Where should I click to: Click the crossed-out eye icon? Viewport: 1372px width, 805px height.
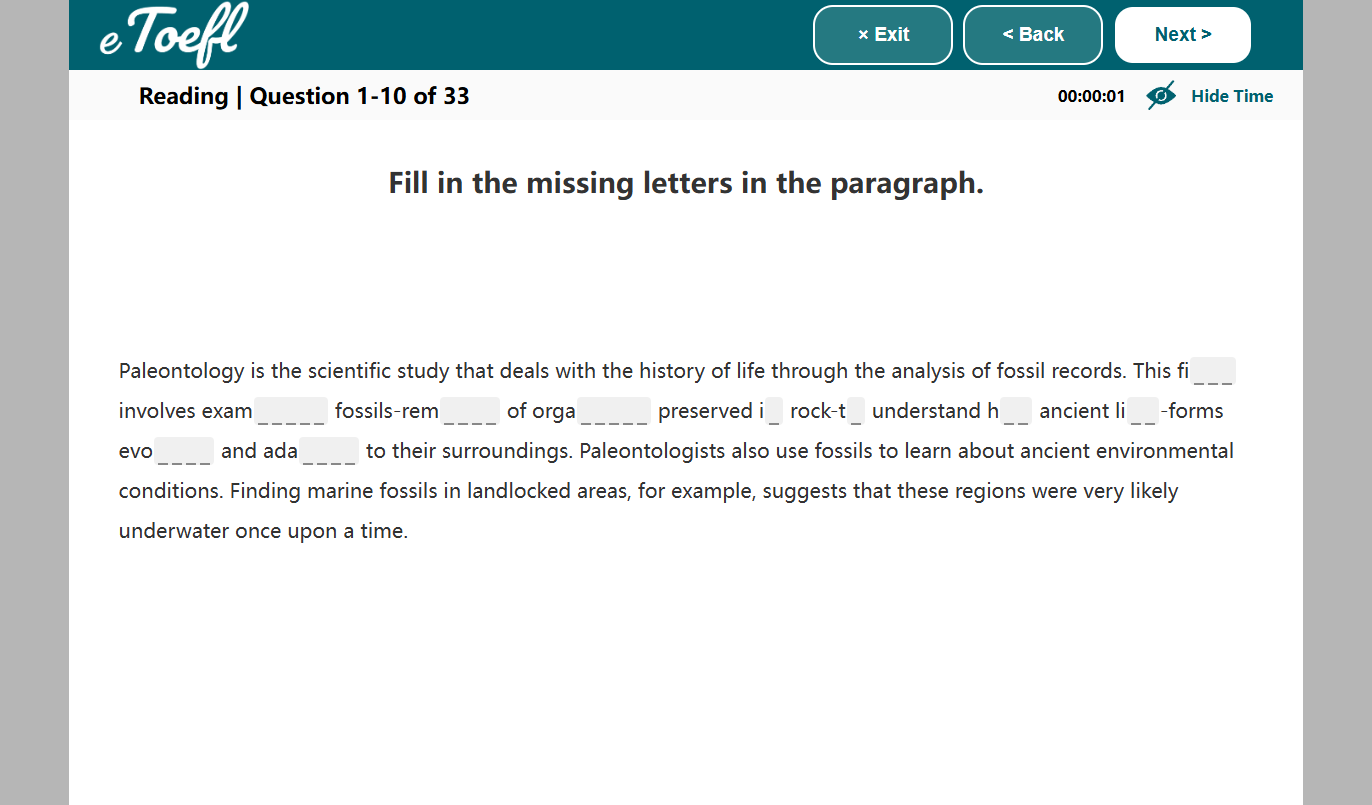click(1161, 95)
